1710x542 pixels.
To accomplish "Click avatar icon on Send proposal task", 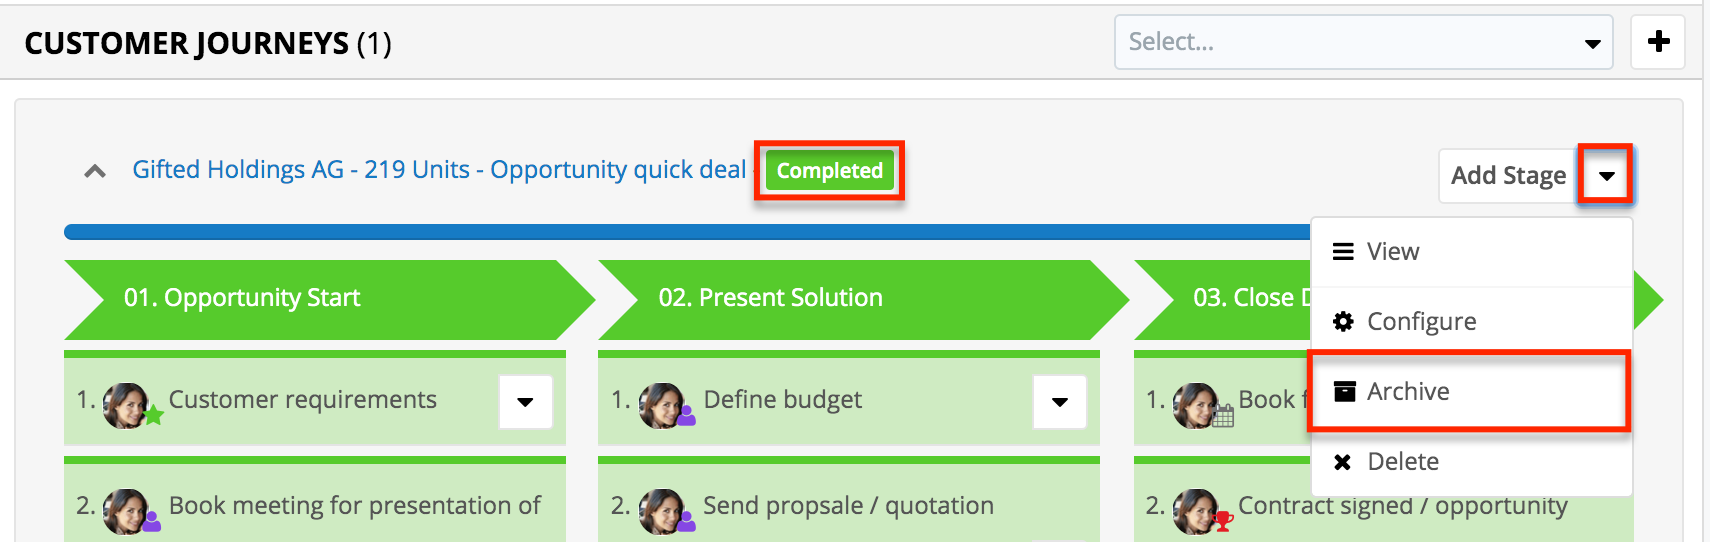I will point(661,511).
